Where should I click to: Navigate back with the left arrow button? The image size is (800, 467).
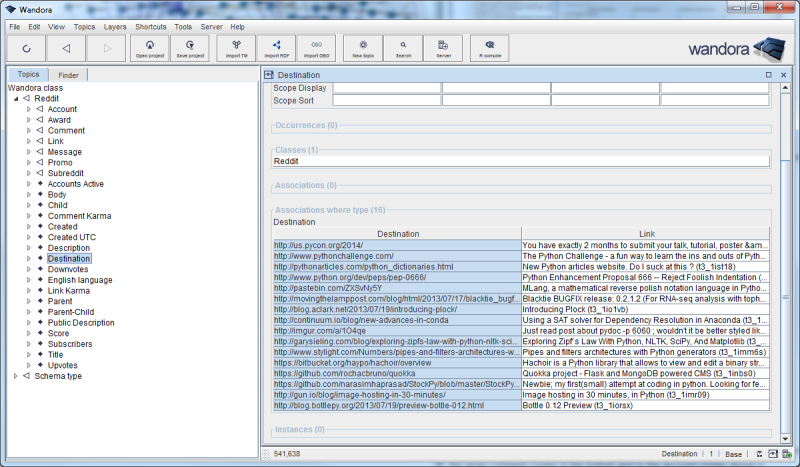(x=66, y=48)
